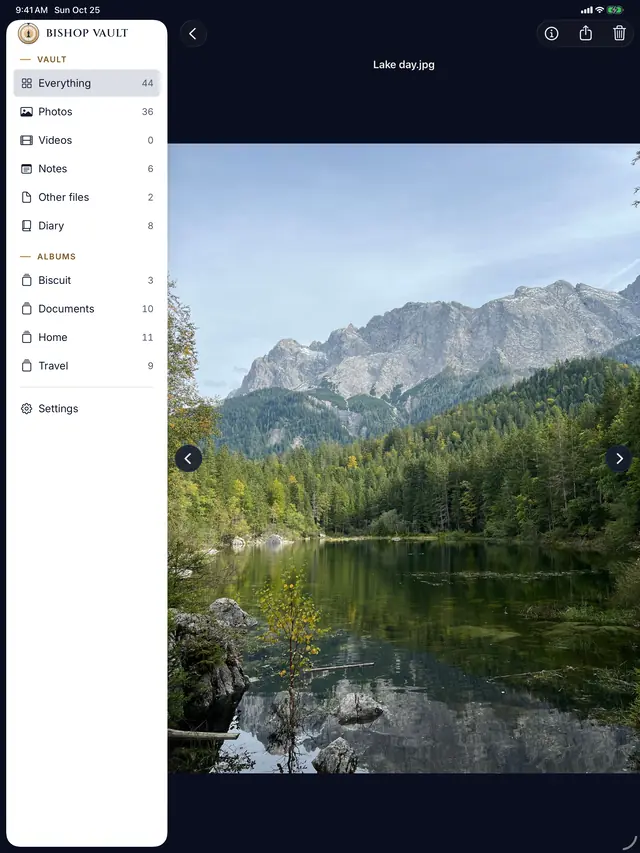640x853 pixels.
Task: Click the Everything grid icon
Action: pyautogui.click(x=26, y=83)
